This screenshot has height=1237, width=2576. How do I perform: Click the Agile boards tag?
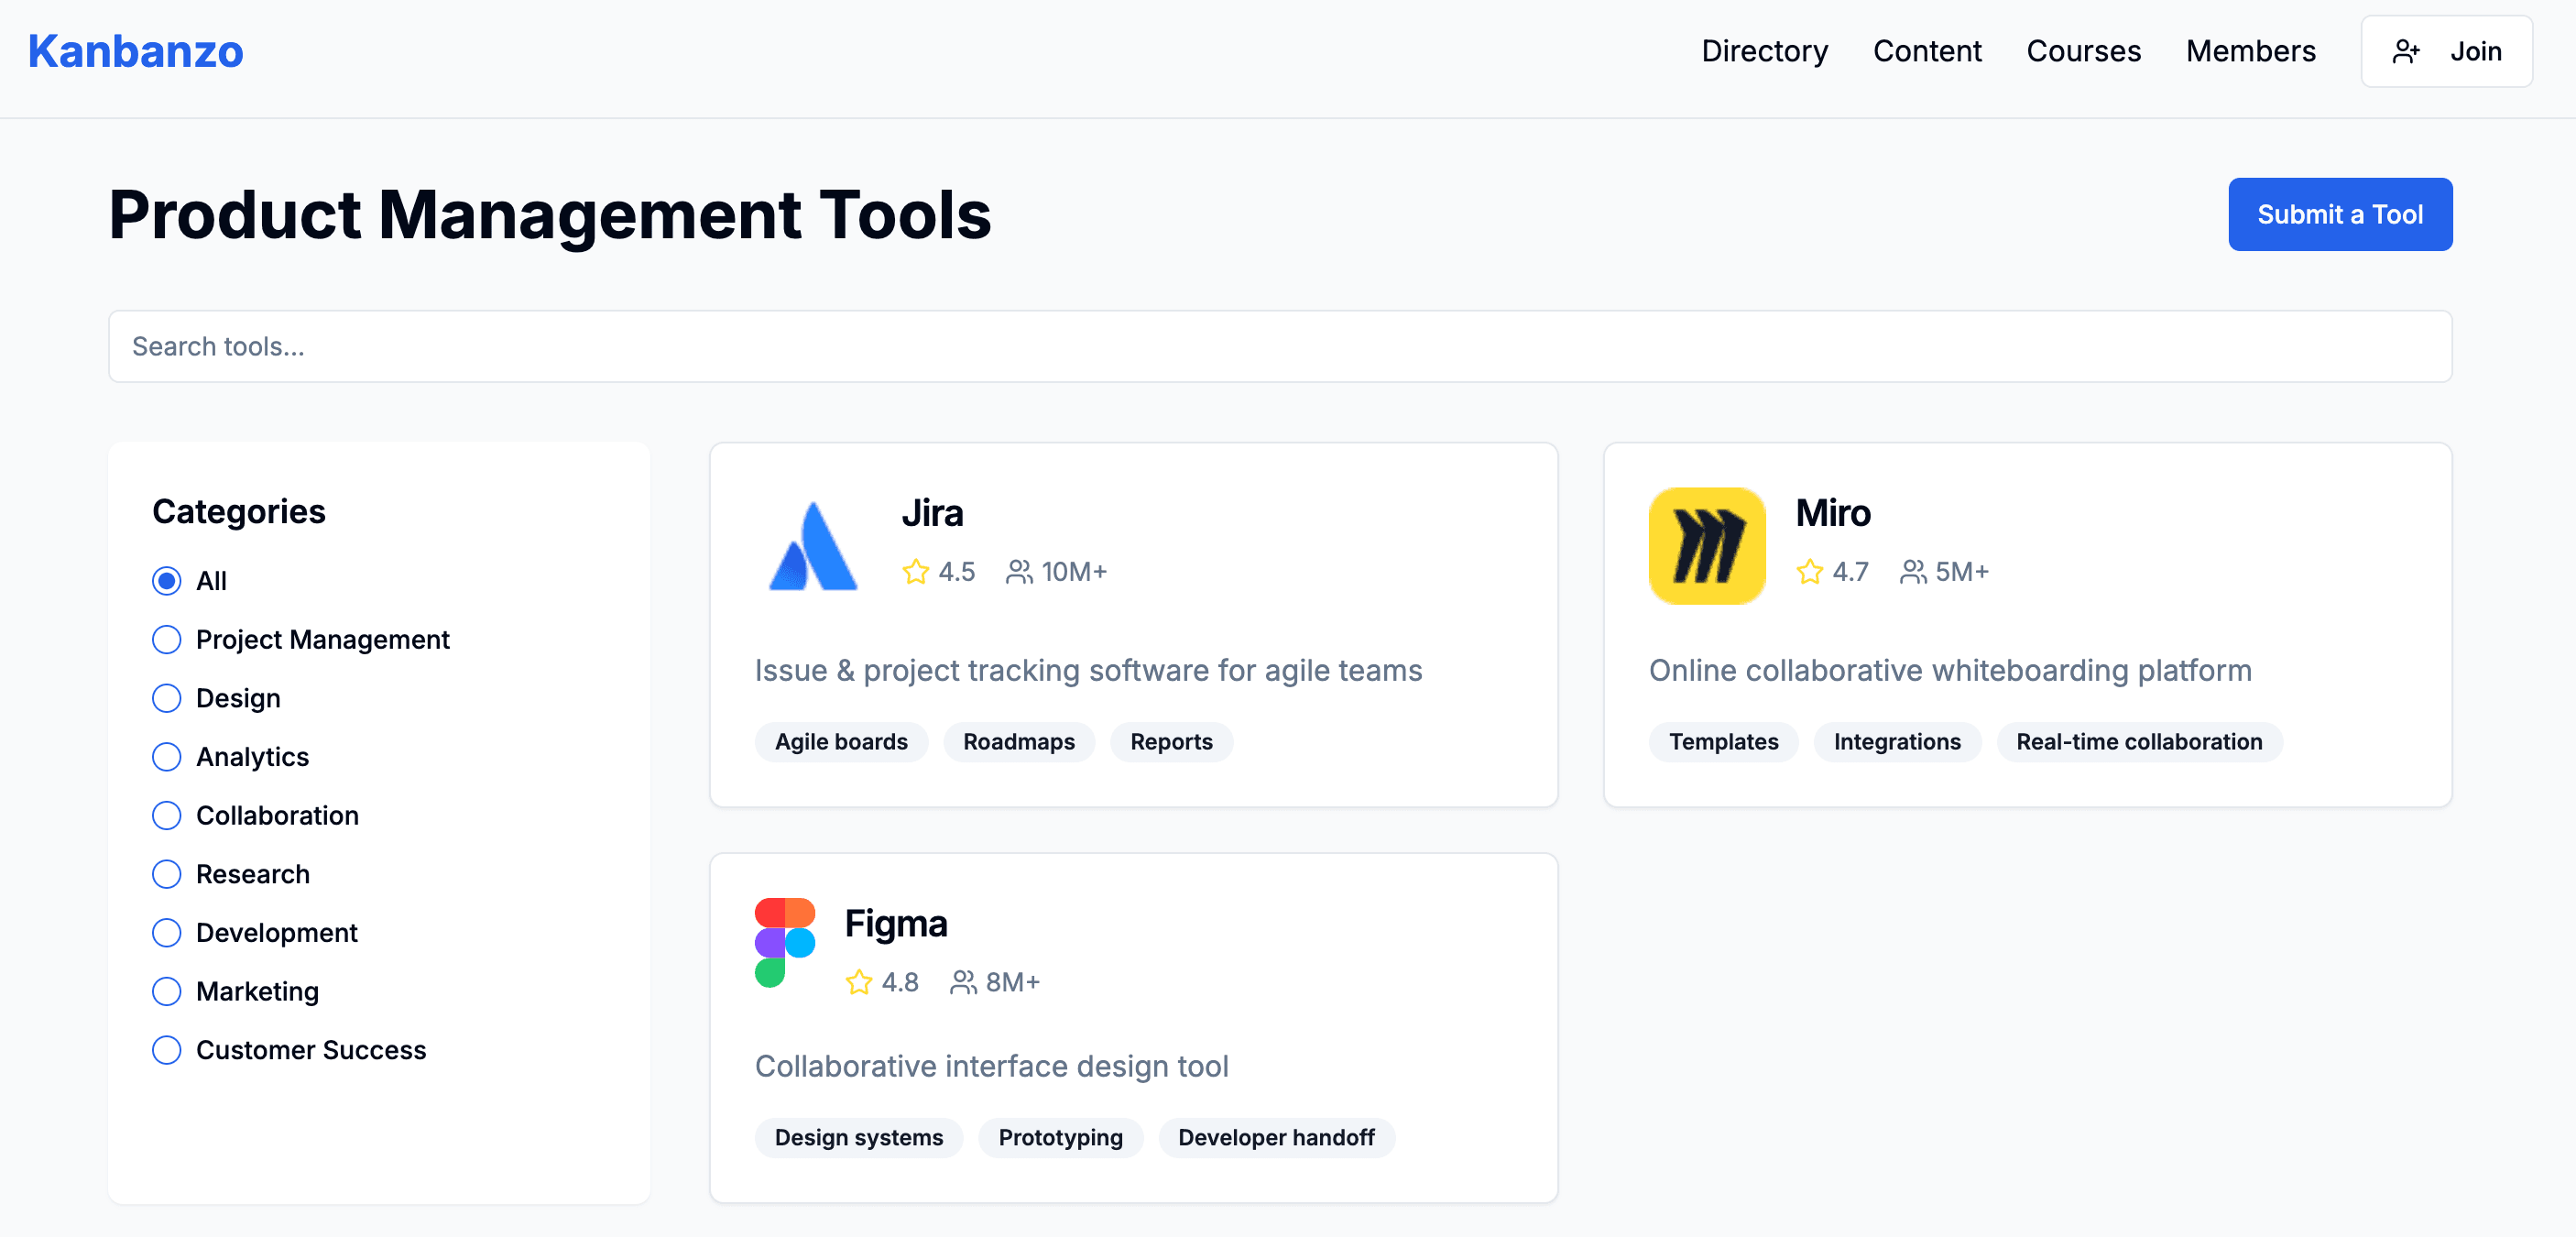(x=841, y=742)
